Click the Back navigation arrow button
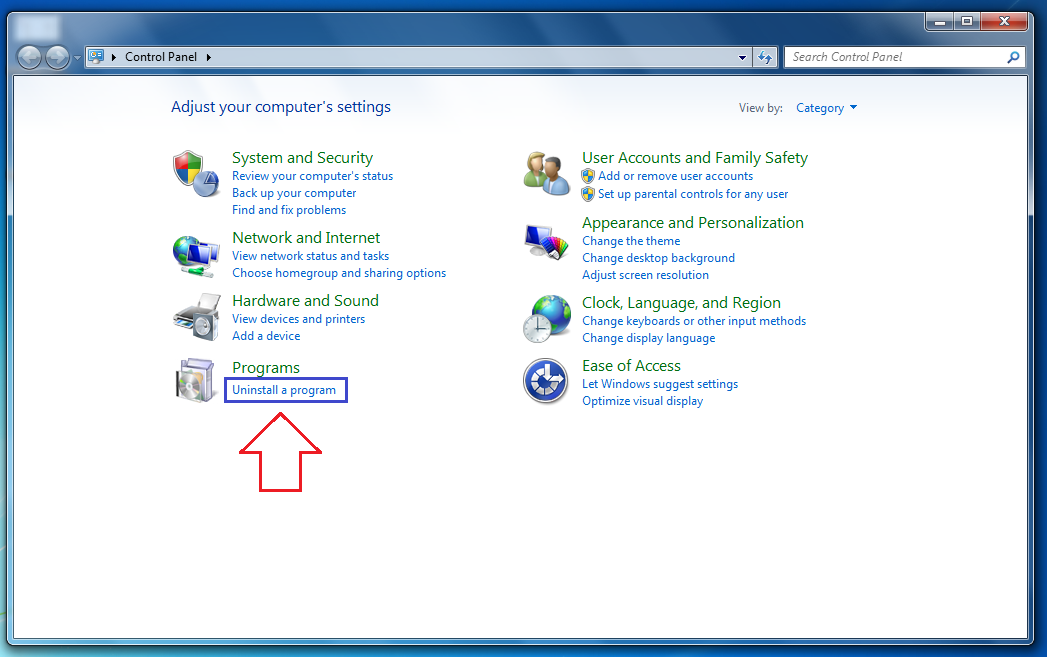The image size is (1047, 657). pos(29,57)
